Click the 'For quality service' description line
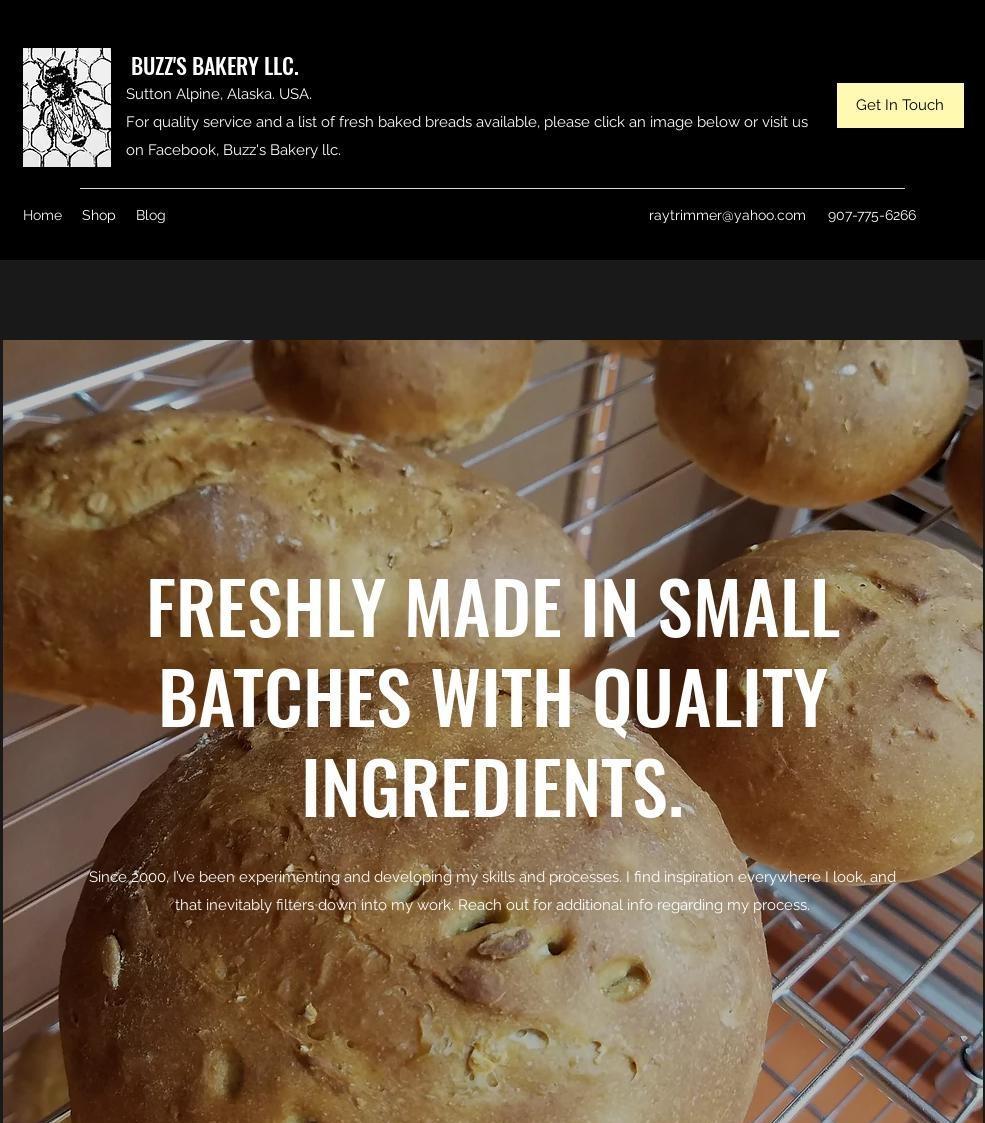Image resolution: width=985 pixels, height=1123 pixels. [466, 122]
